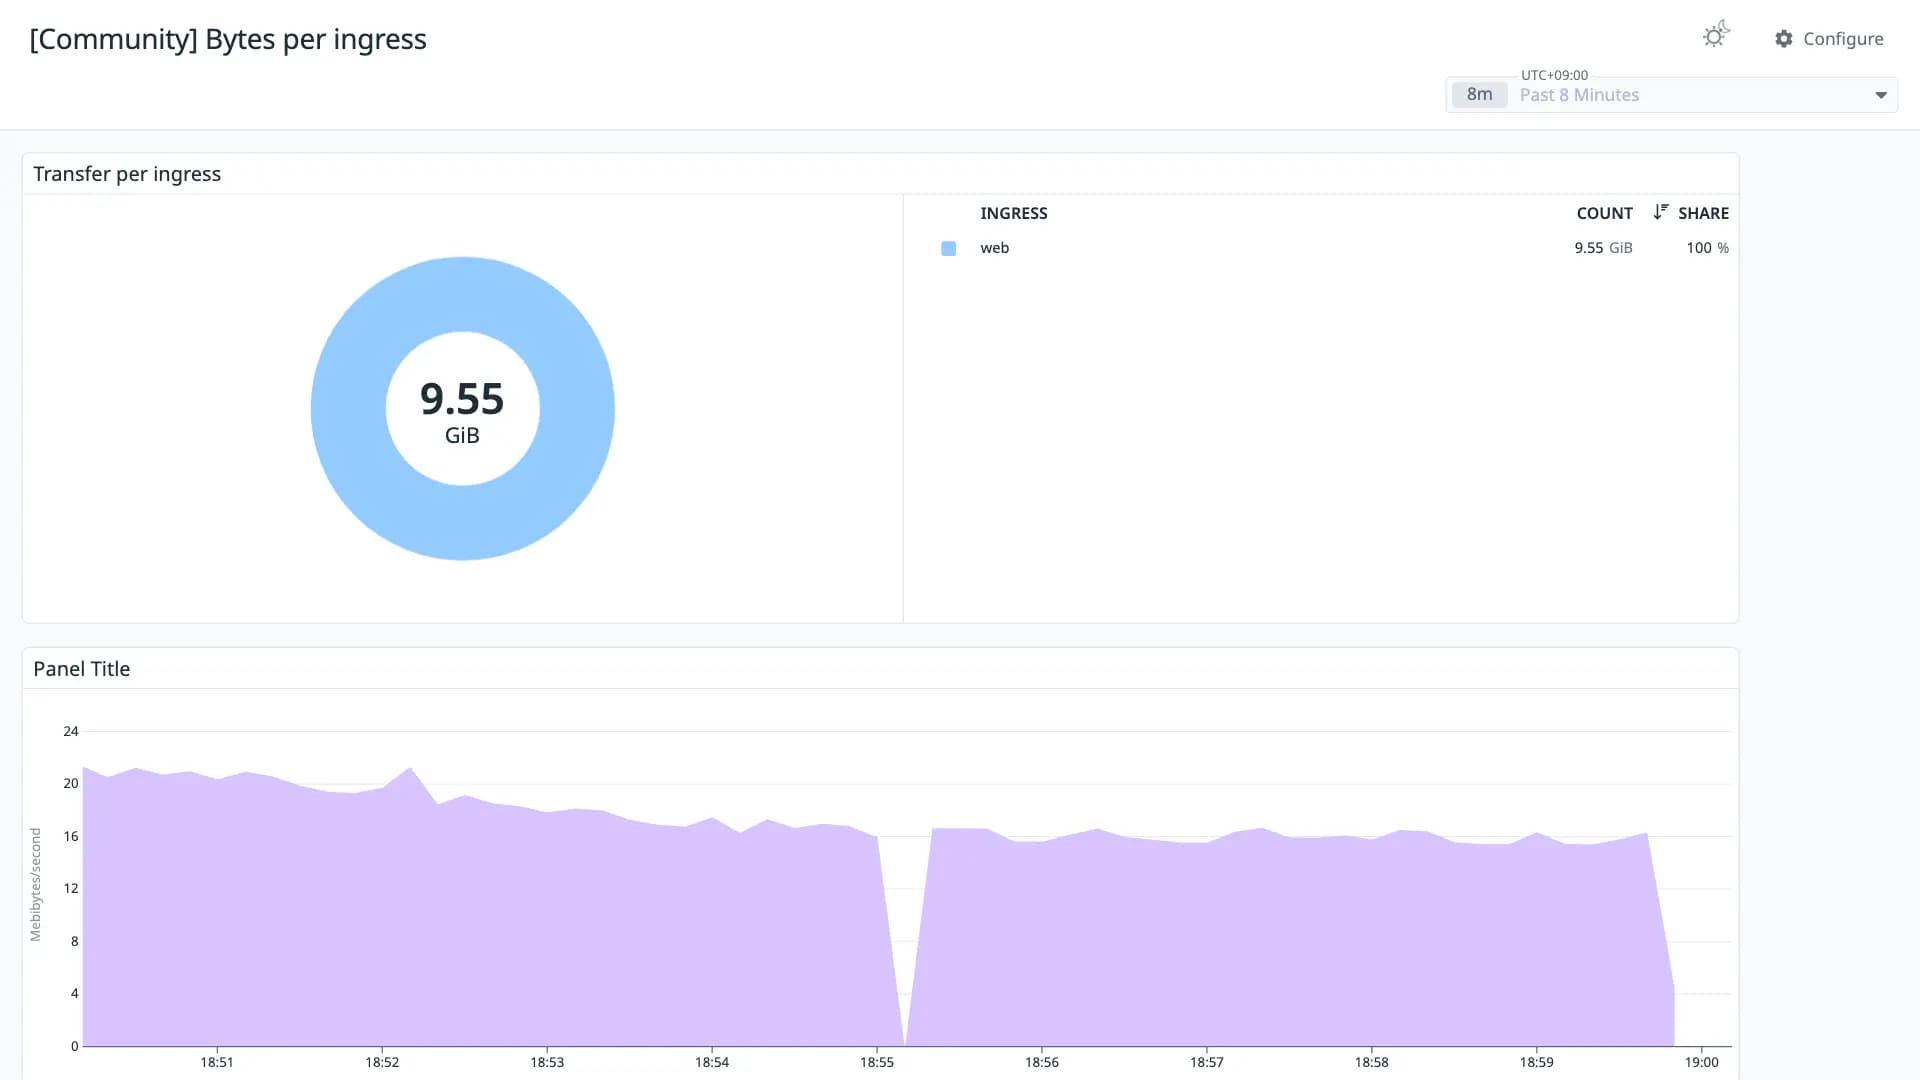Click the Configure gear icon

tap(1784, 39)
